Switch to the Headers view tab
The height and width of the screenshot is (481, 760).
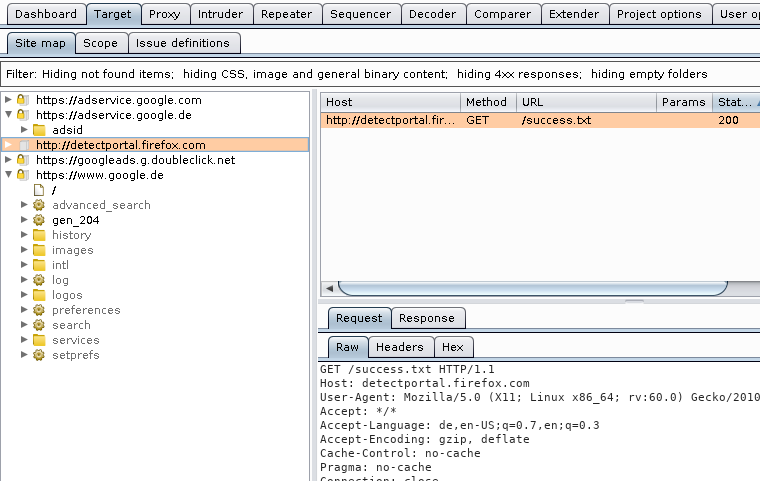(400, 347)
